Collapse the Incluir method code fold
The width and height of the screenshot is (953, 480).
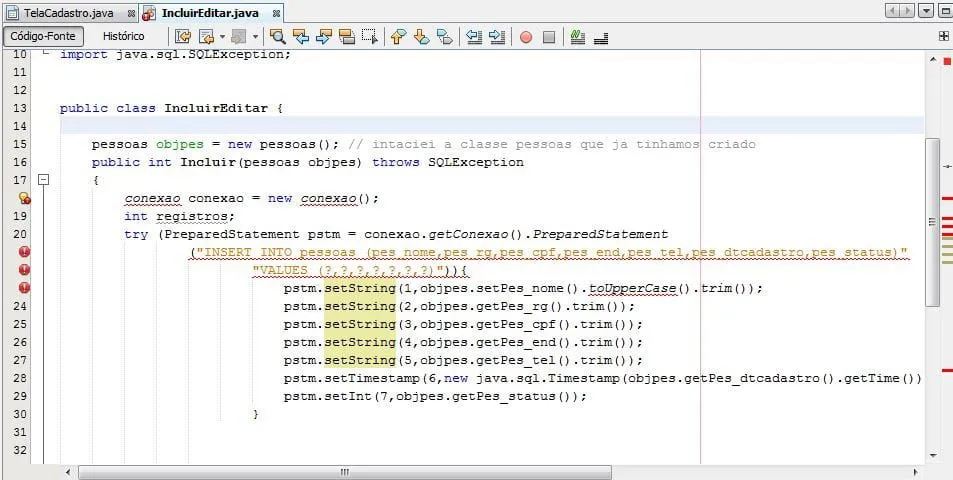[43, 180]
